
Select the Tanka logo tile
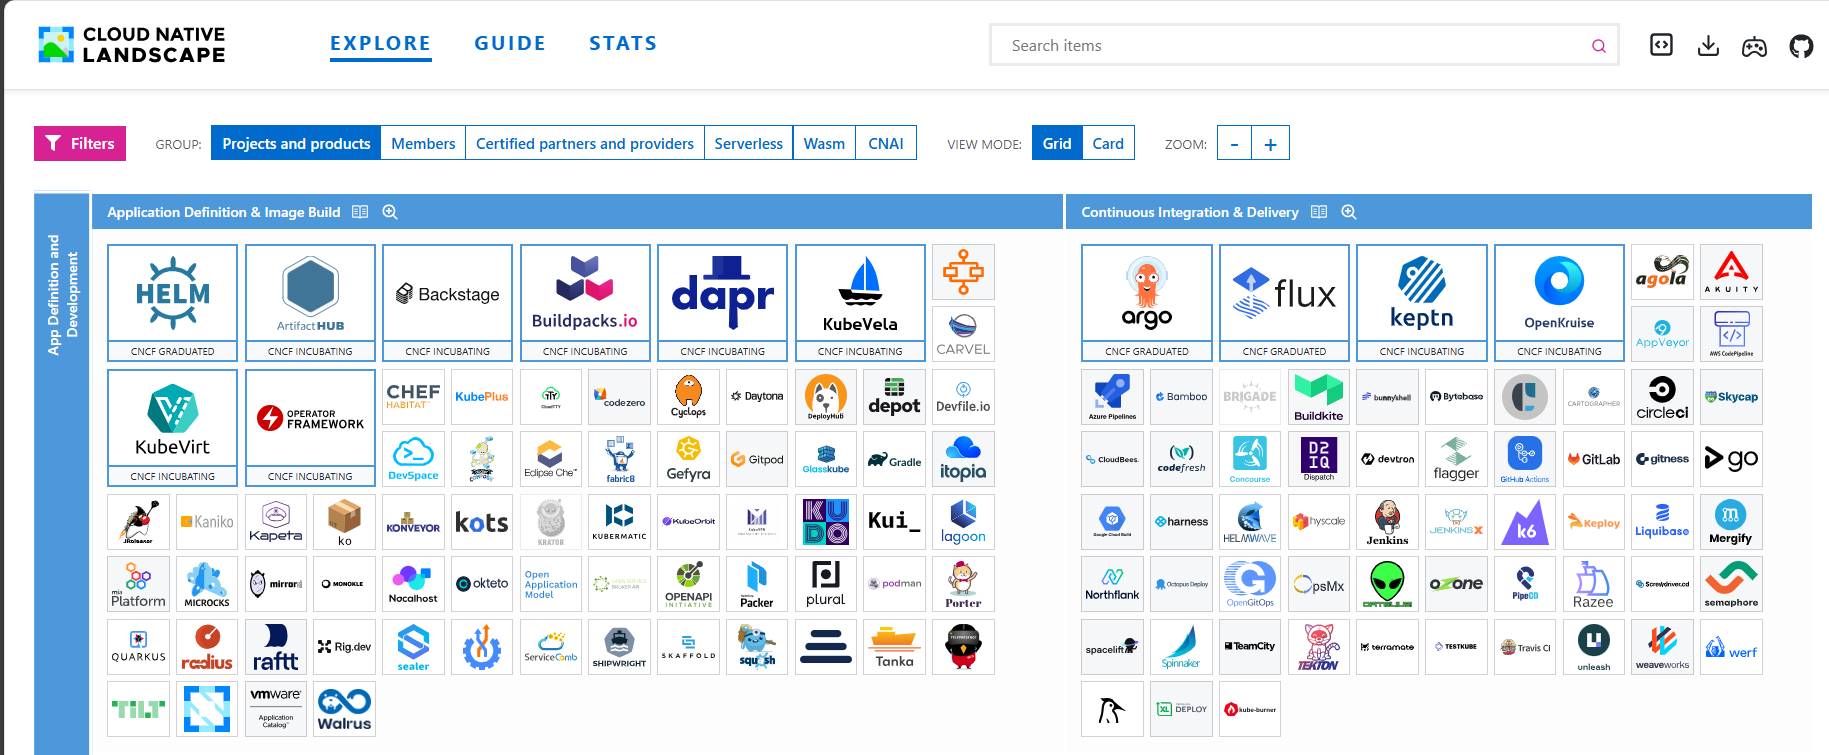tap(894, 647)
